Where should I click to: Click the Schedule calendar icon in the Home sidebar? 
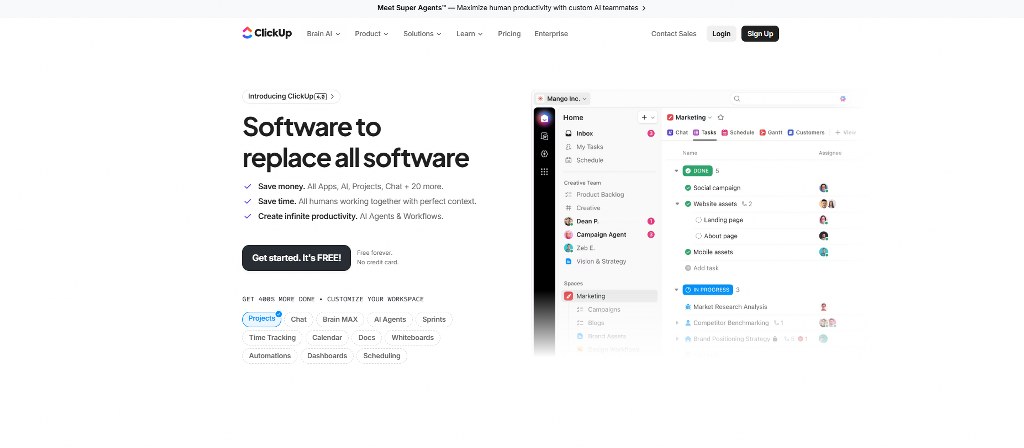pyautogui.click(x=568, y=160)
